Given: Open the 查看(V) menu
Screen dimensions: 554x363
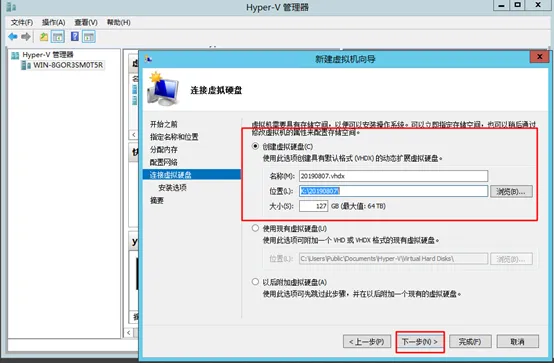Looking at the screenshot, I should (x=86, y=23).
